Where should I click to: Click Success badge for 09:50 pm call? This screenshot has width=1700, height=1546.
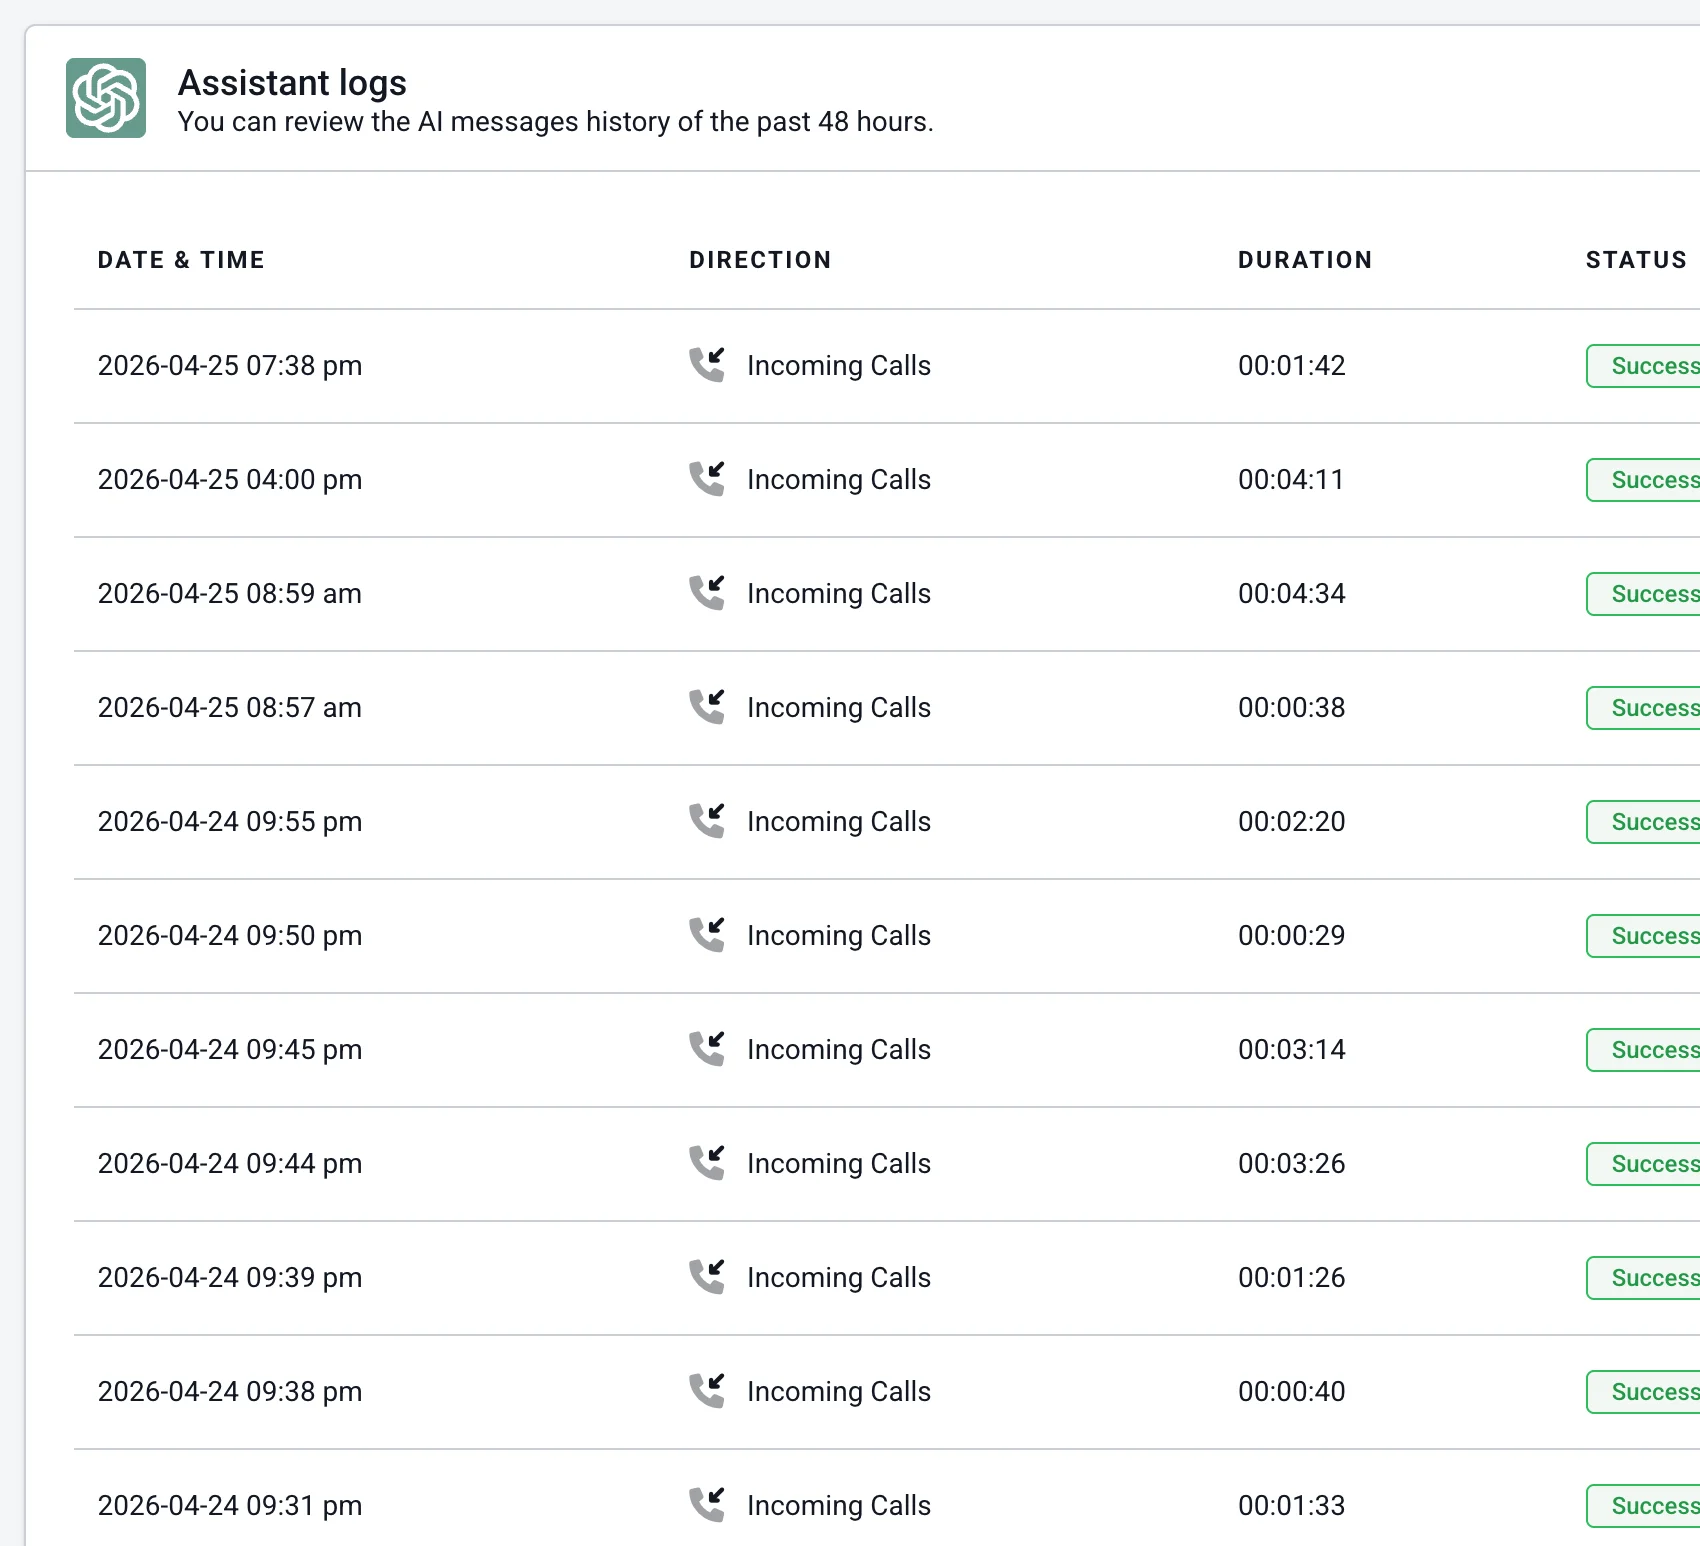pos(1644,936)
